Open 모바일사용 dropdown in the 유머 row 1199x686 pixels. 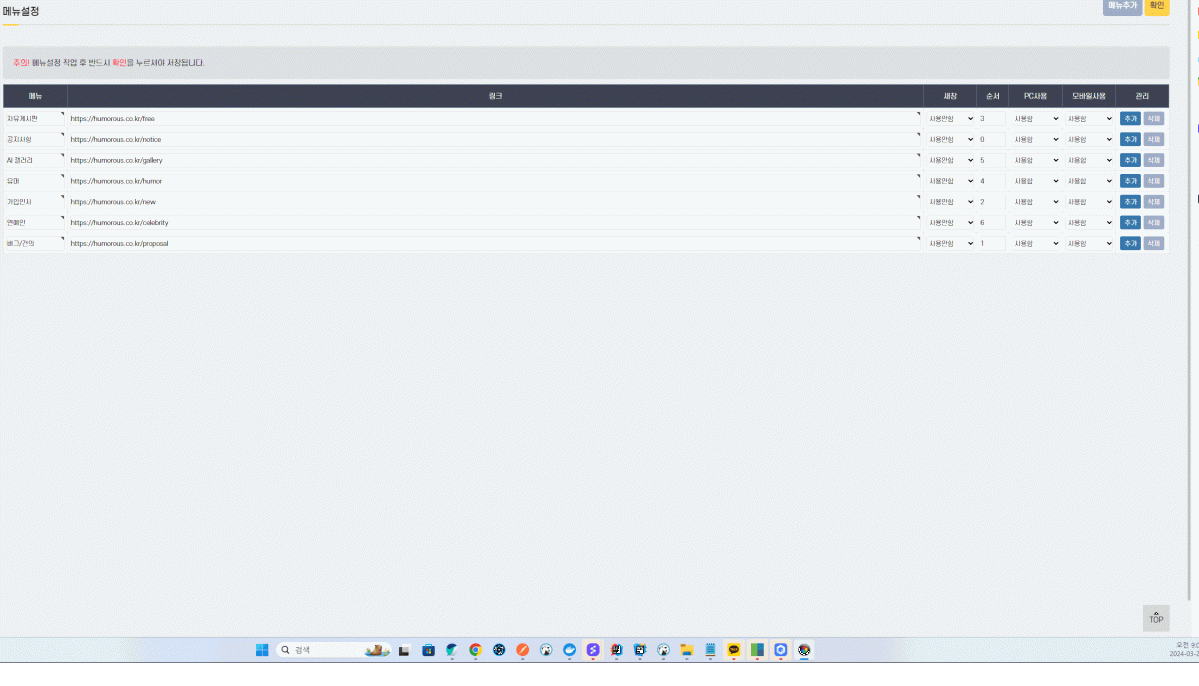[x=1090, y=180]
